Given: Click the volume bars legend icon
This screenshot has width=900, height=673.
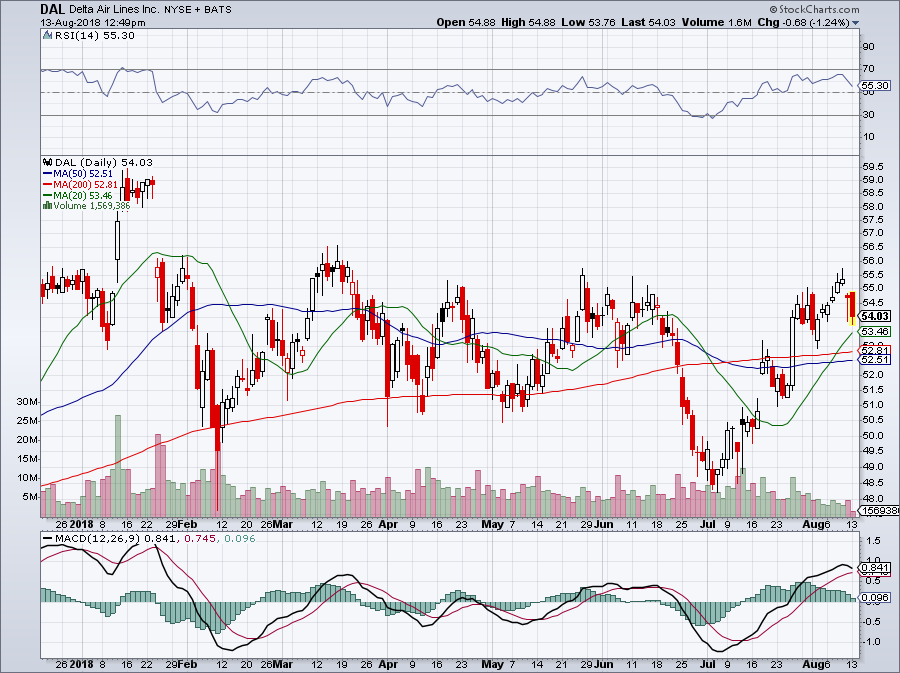Looking at the screenshot, I should [x=48, y=205].
